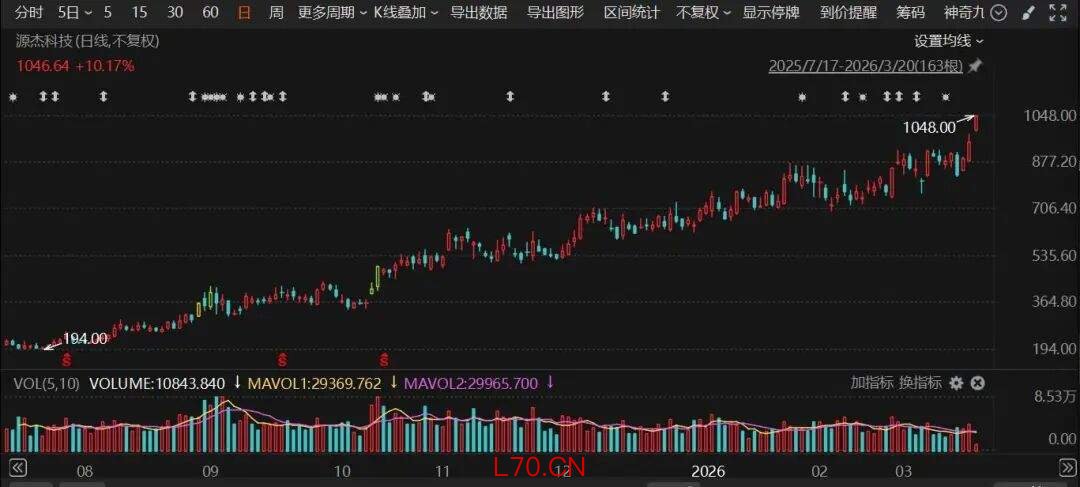
Task: Switch to the 分时 intraday tab
Action: 30,13
